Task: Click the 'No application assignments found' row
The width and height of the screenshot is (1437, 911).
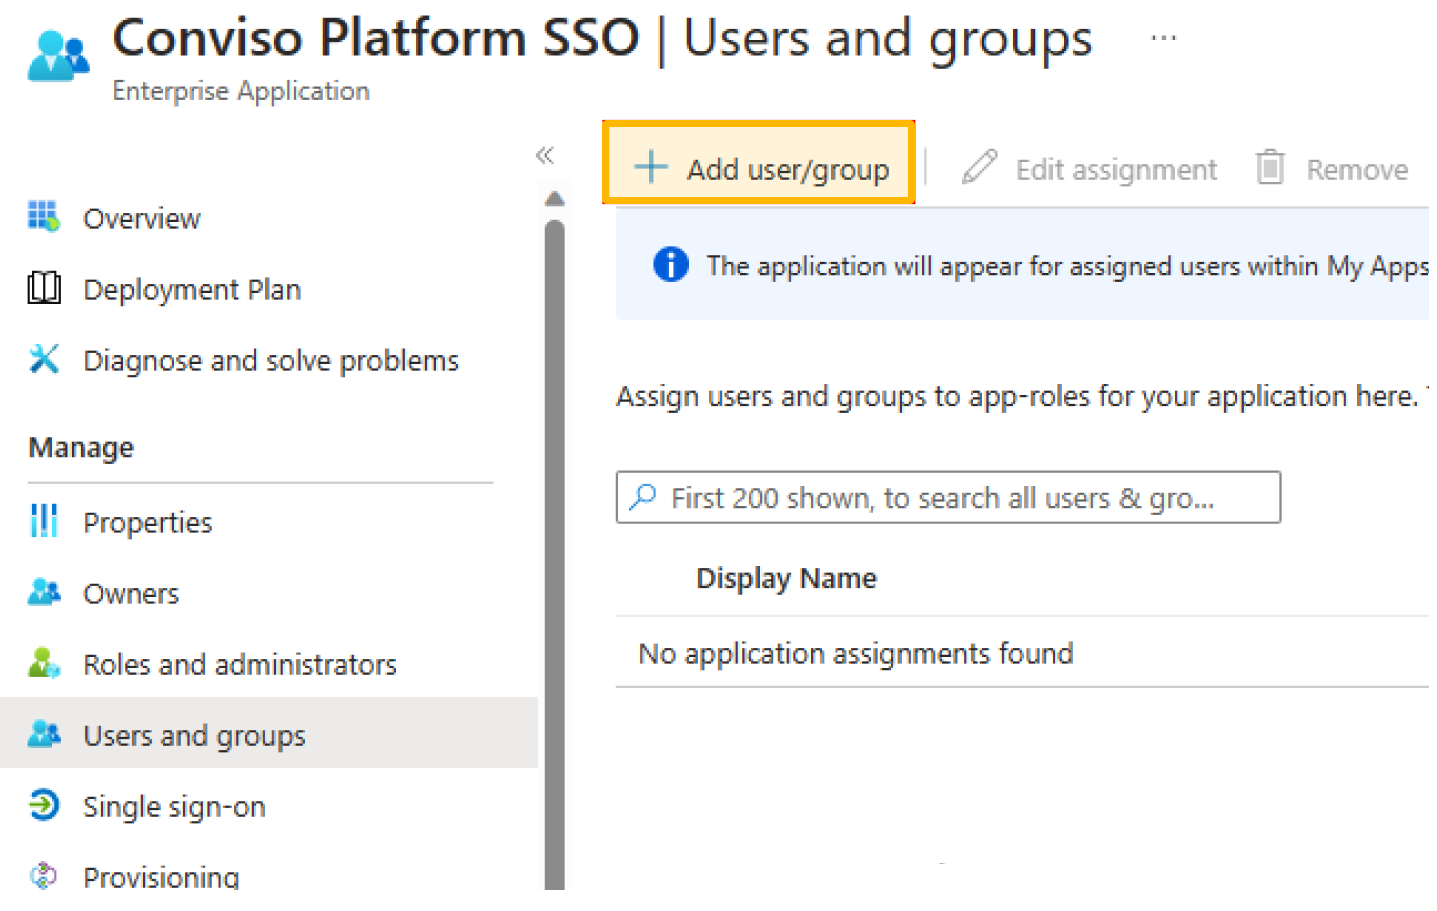Action: (x=1022, y=653)
